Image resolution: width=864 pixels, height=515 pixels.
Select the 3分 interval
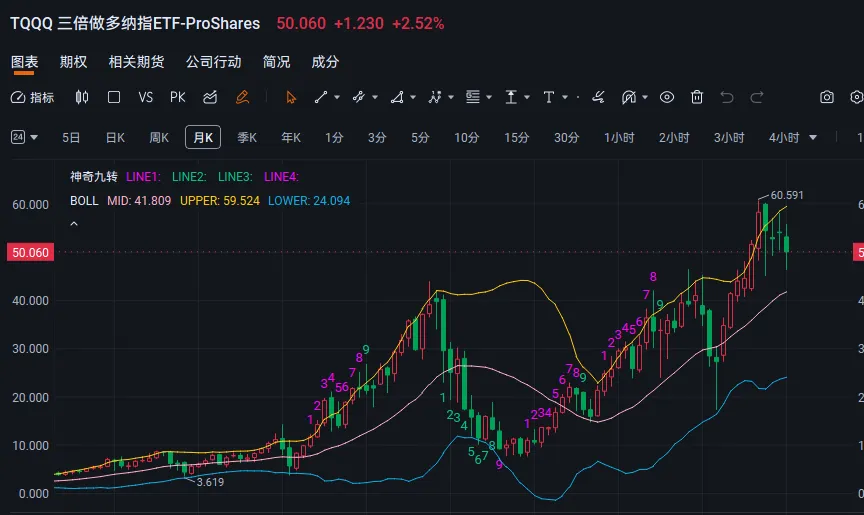[x=377, y=138]
